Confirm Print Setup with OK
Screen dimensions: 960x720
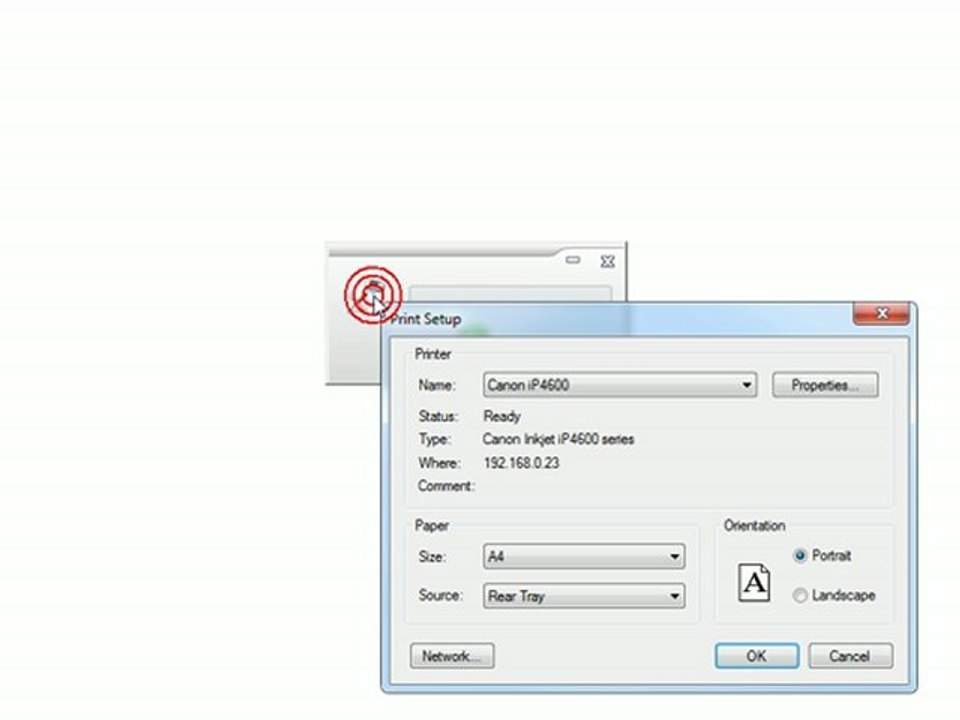757,656
